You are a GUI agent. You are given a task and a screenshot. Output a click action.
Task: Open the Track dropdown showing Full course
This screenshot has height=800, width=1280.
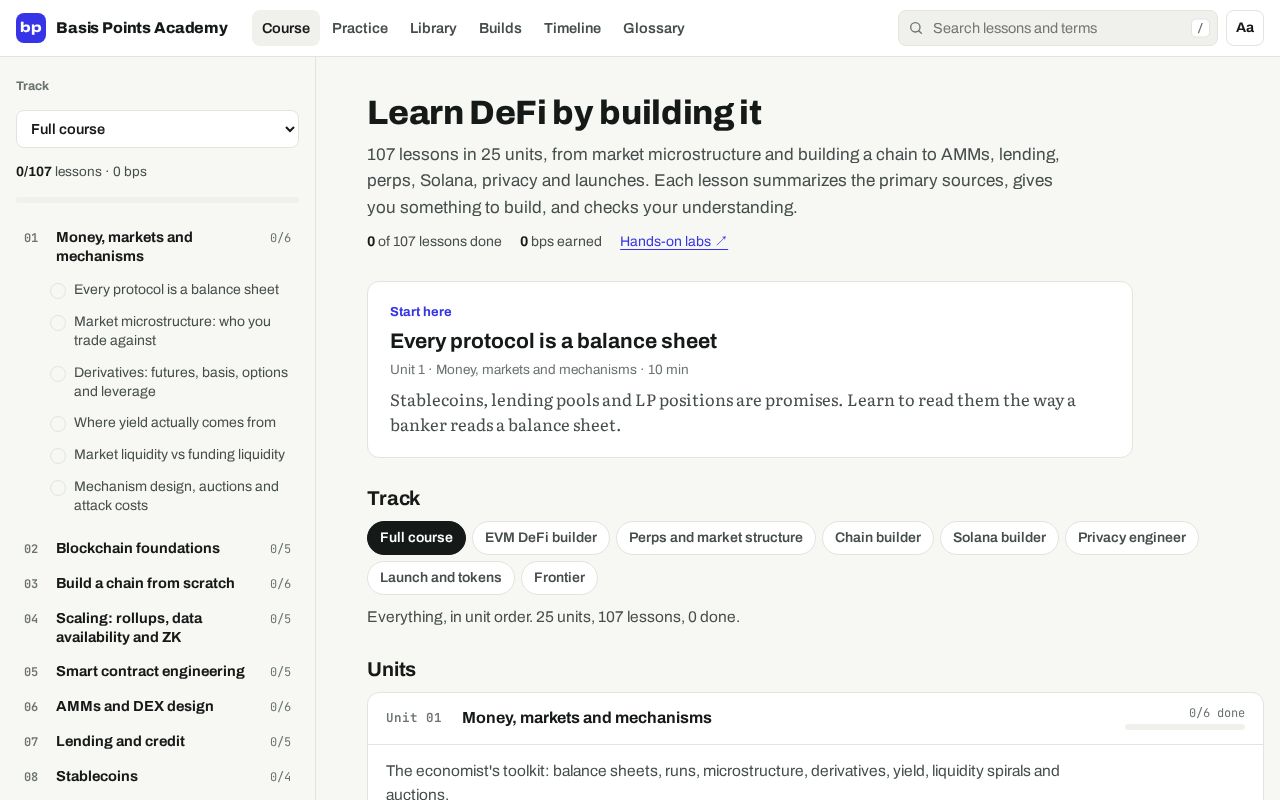tap(157, 129)
